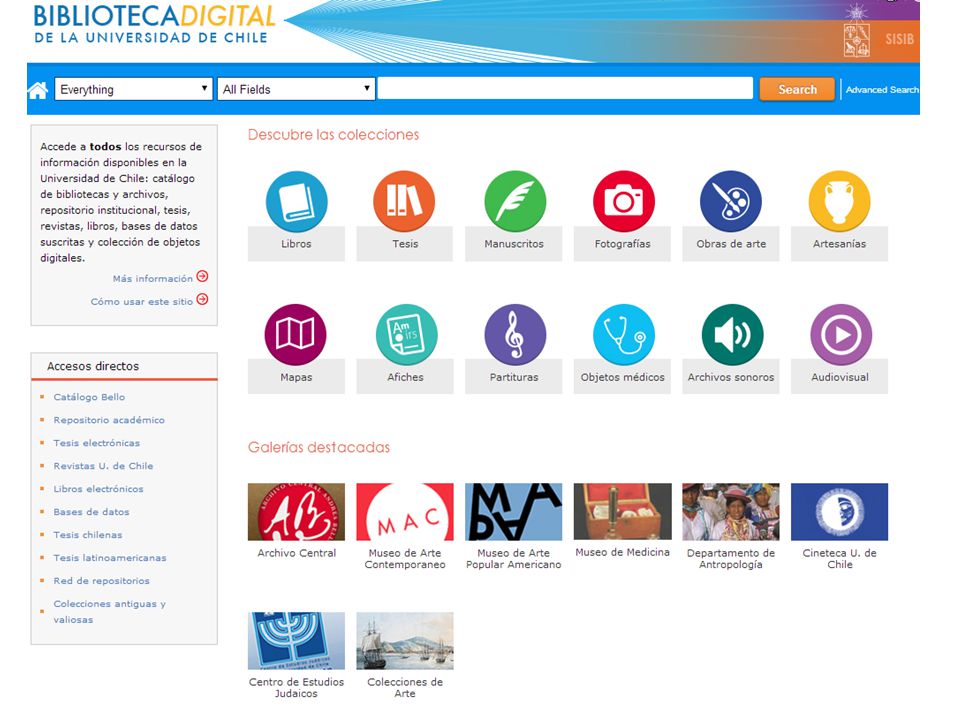The width and height of the screenshot is (960, 720).
Task: Open the Museo de Medicina thumbnail
Action: pyautogui.click(x=623, y=512)
